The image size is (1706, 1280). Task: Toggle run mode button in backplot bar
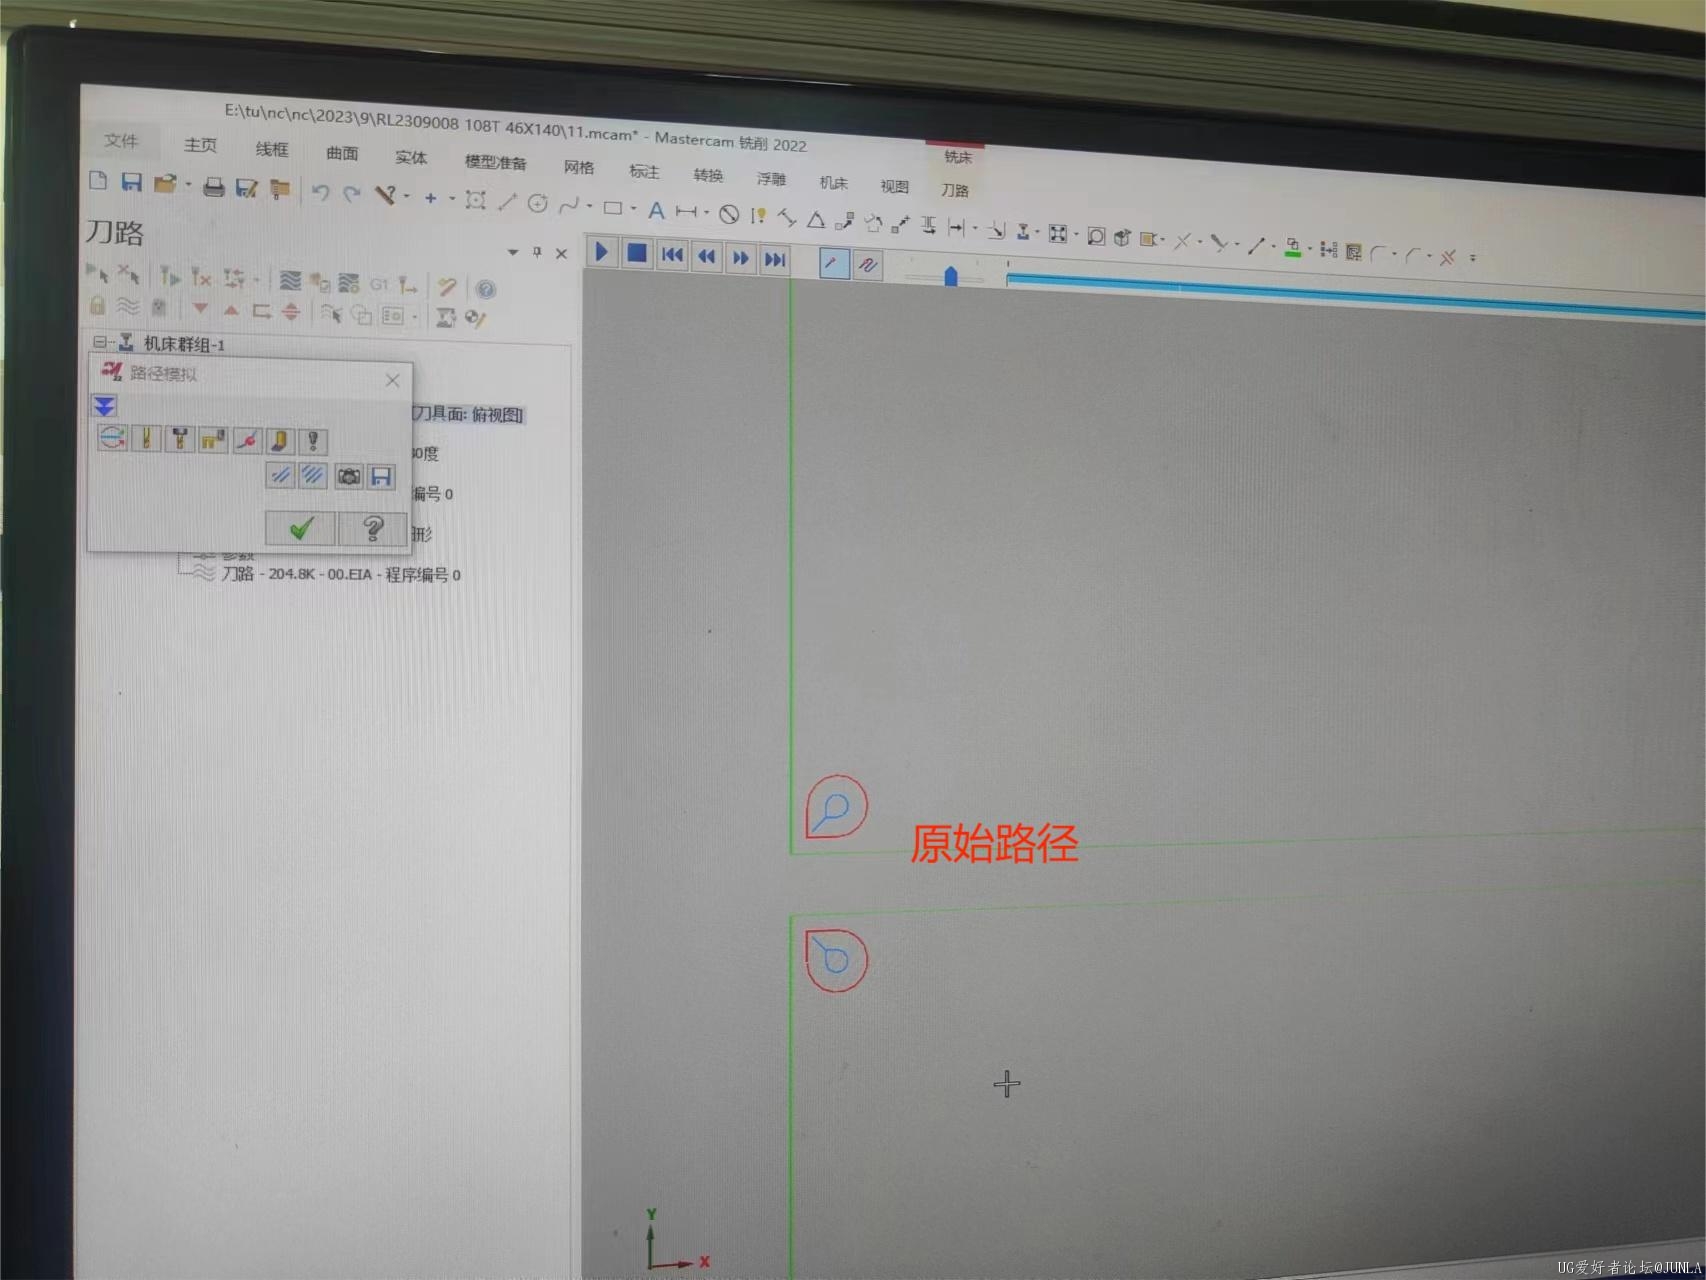pyautogui.click(x=868, y=265)
